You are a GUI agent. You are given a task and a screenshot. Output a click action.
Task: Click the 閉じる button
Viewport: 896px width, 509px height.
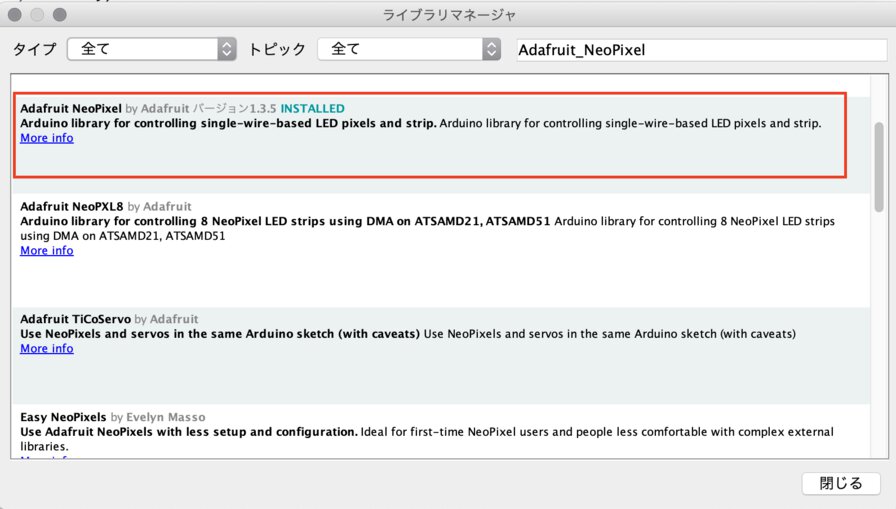click(841, 483)
